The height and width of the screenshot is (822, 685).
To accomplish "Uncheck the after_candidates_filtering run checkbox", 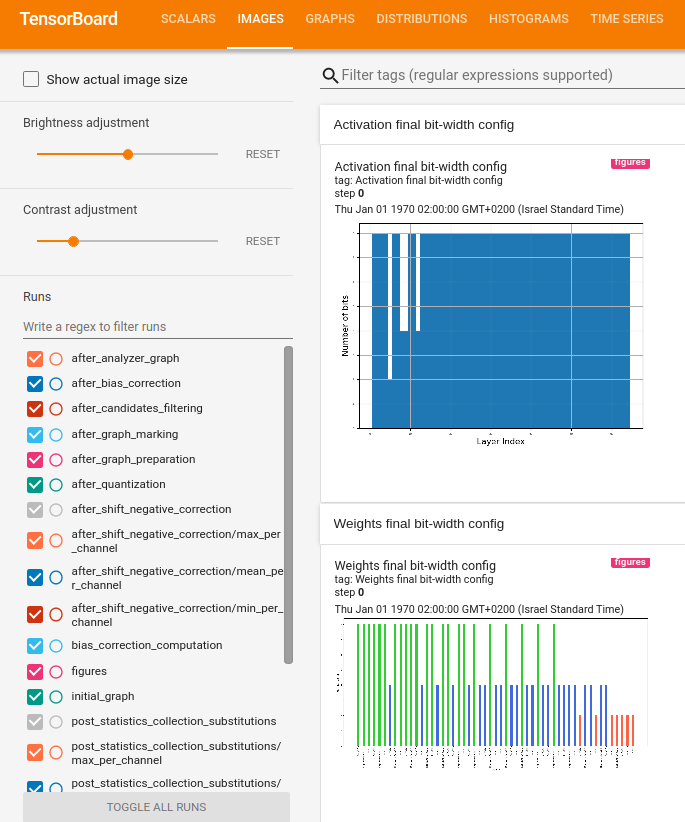I will (35, 408).
